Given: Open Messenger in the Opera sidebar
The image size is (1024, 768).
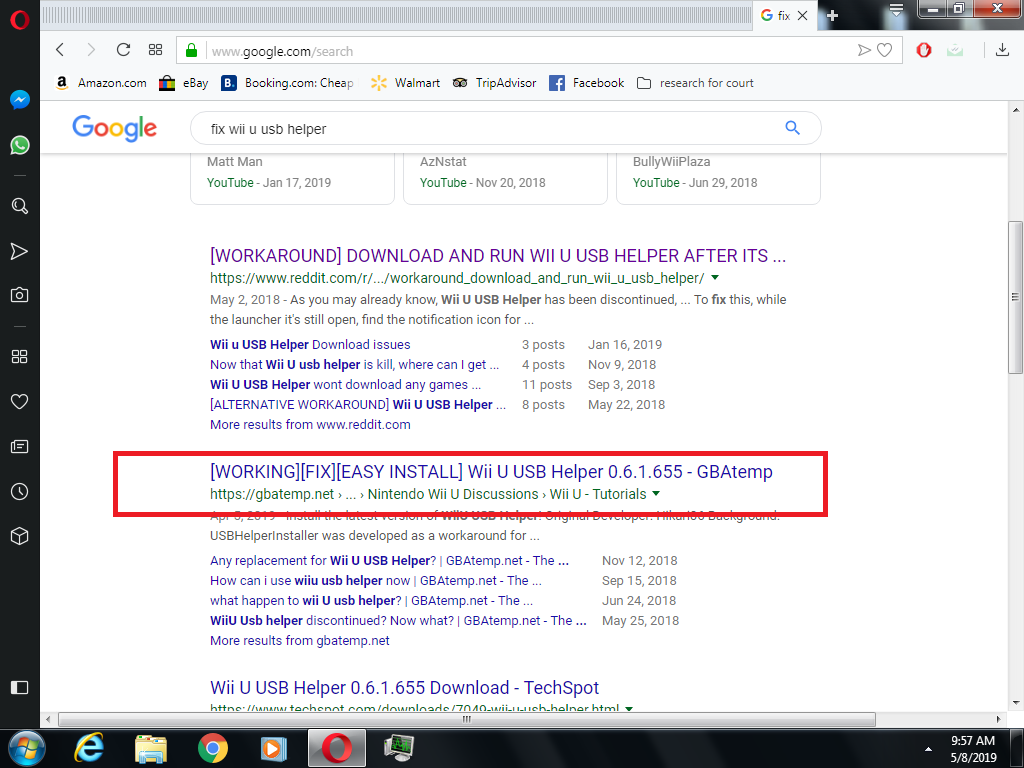Looking at the screenshot, I should 20,99.
